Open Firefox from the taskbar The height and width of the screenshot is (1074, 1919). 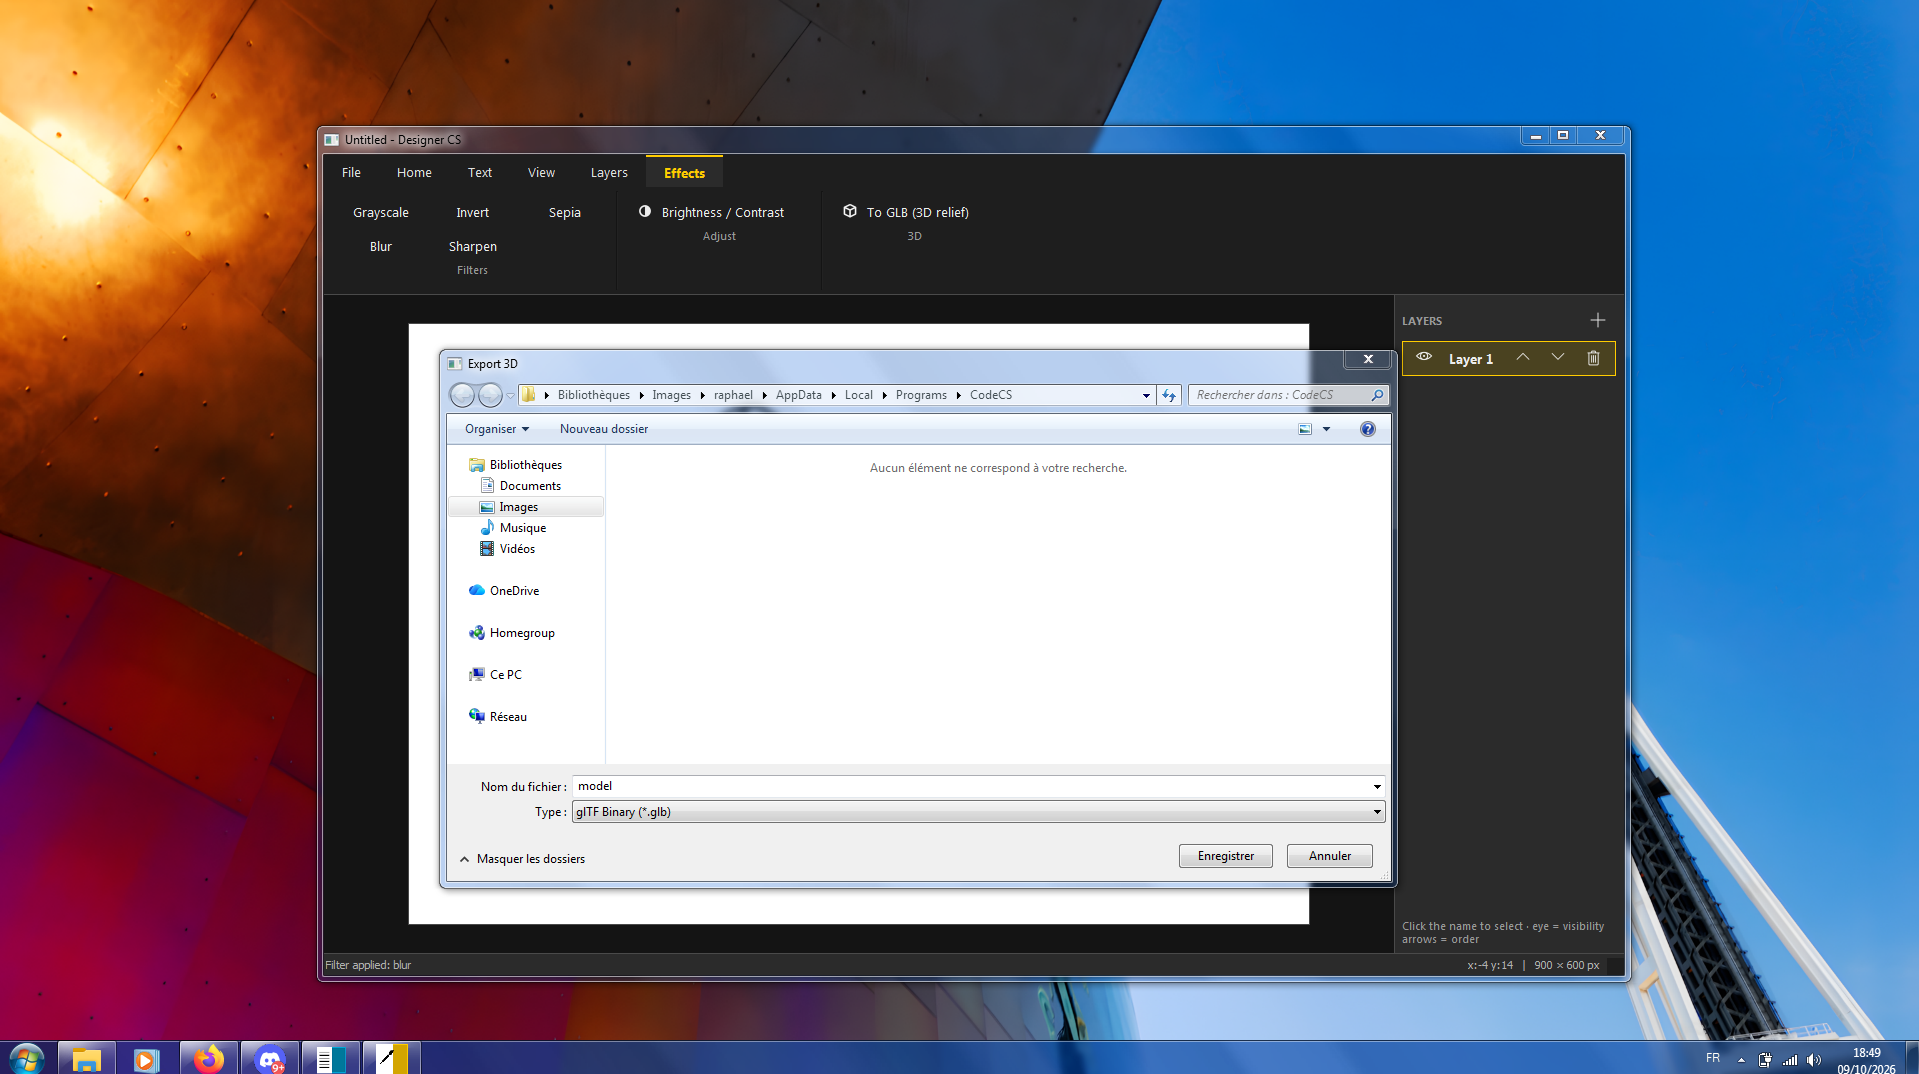click(209, 1058)
